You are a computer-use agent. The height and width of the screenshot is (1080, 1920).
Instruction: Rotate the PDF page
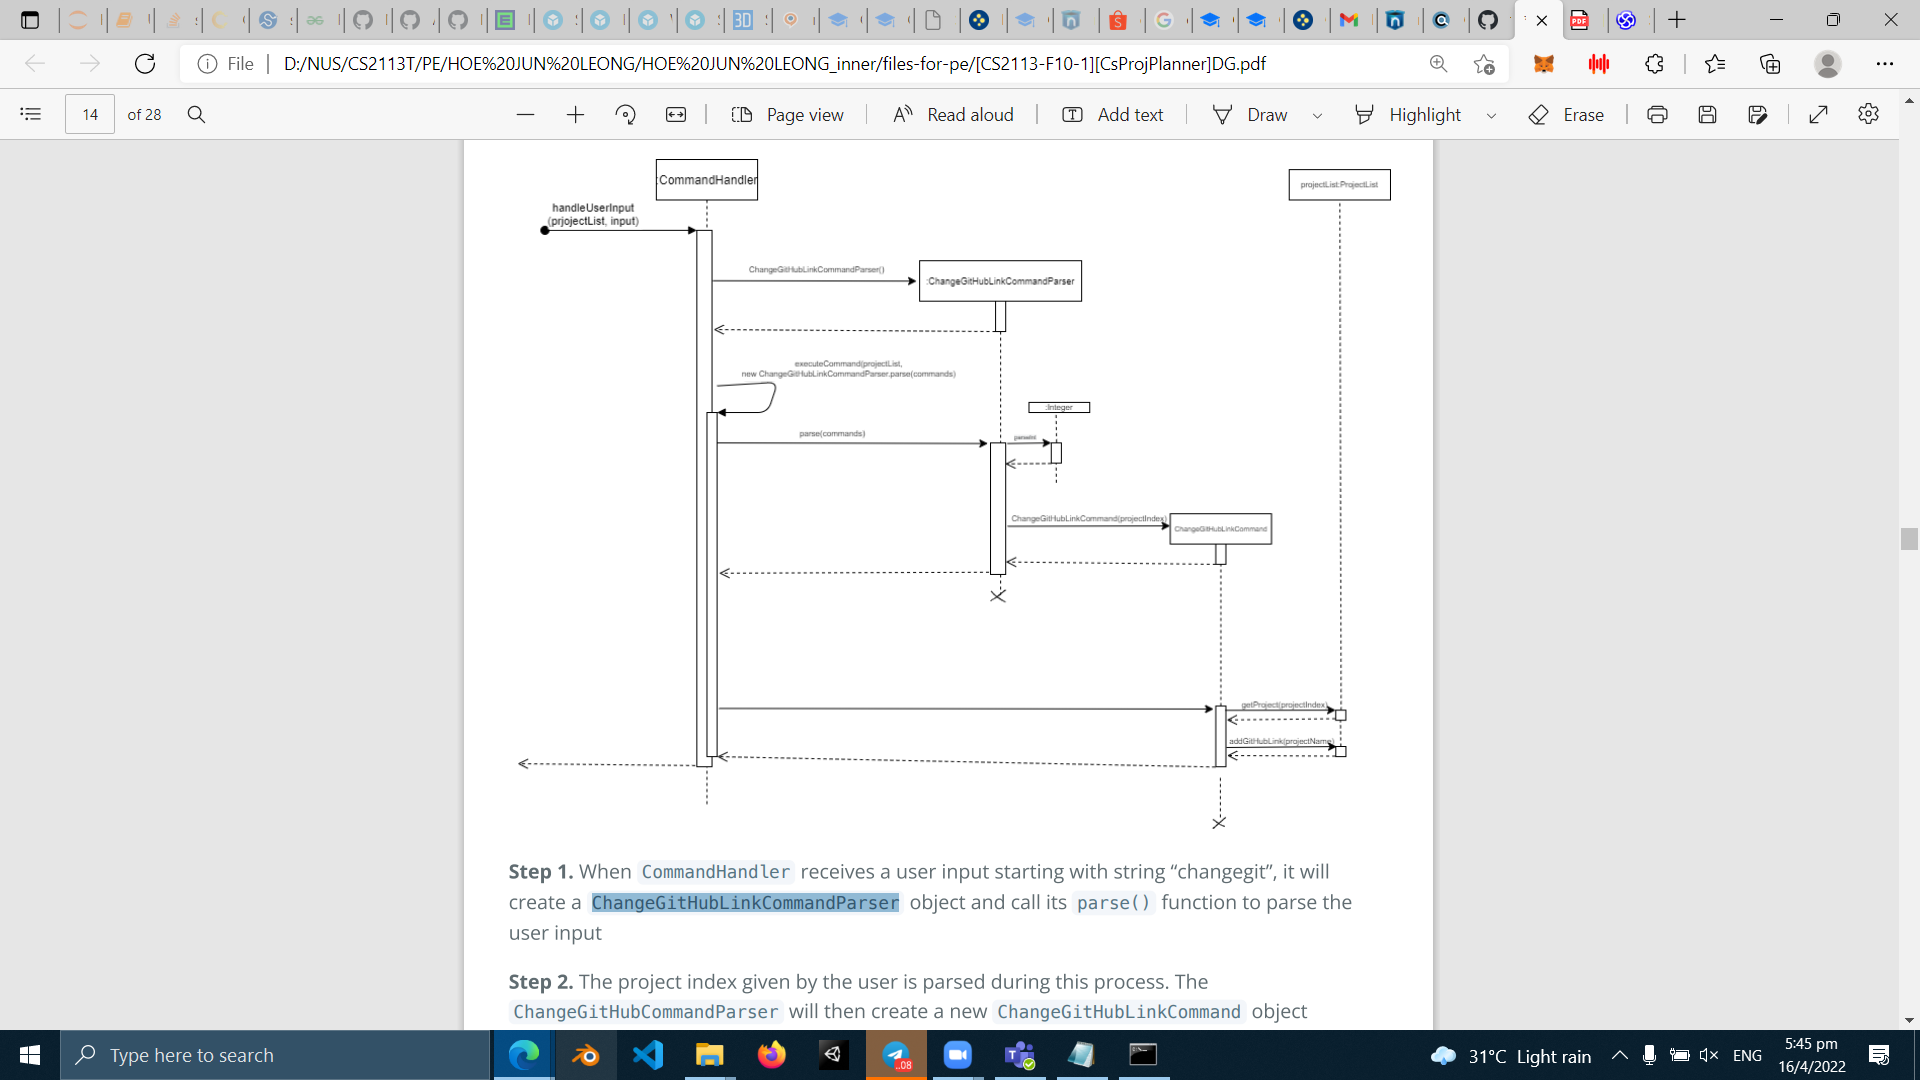[x=626, y=114]
